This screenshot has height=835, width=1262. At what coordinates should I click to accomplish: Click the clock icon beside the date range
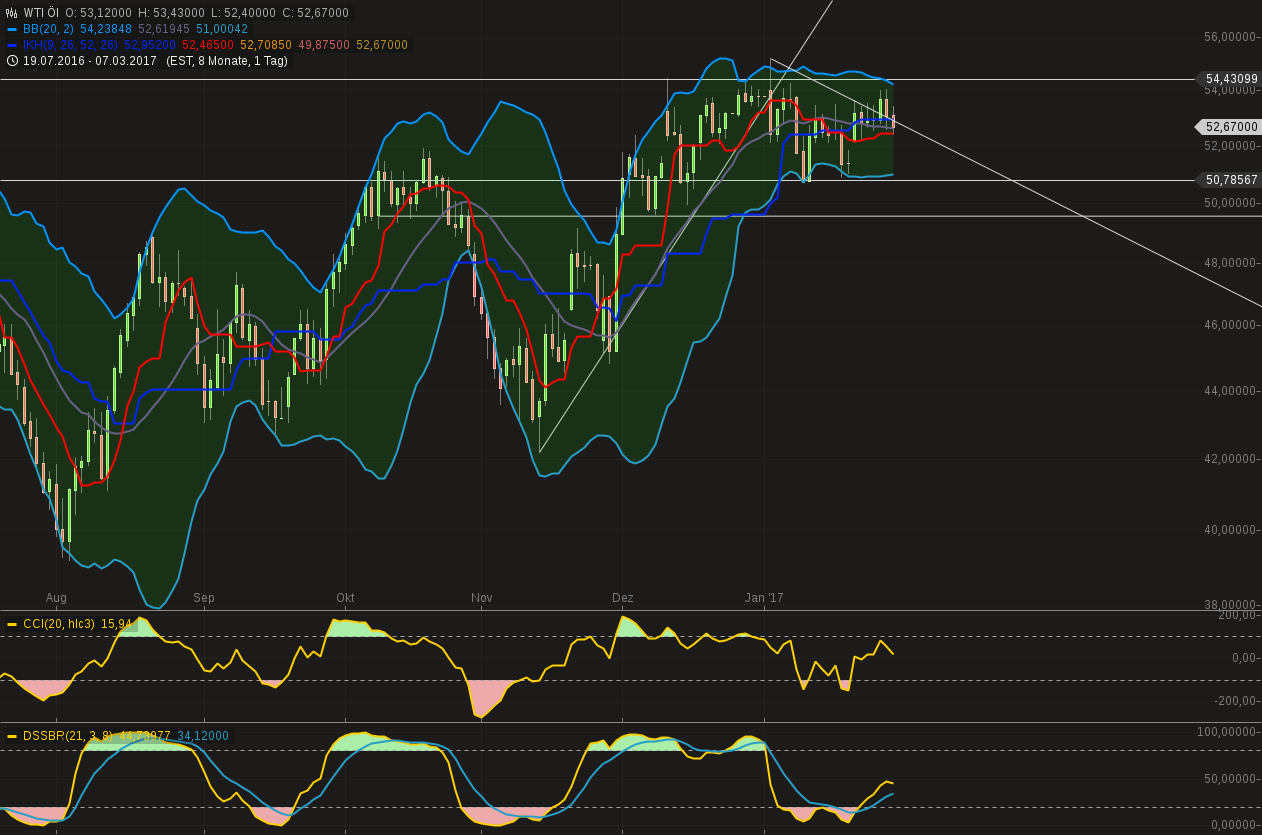pos(11,61)
